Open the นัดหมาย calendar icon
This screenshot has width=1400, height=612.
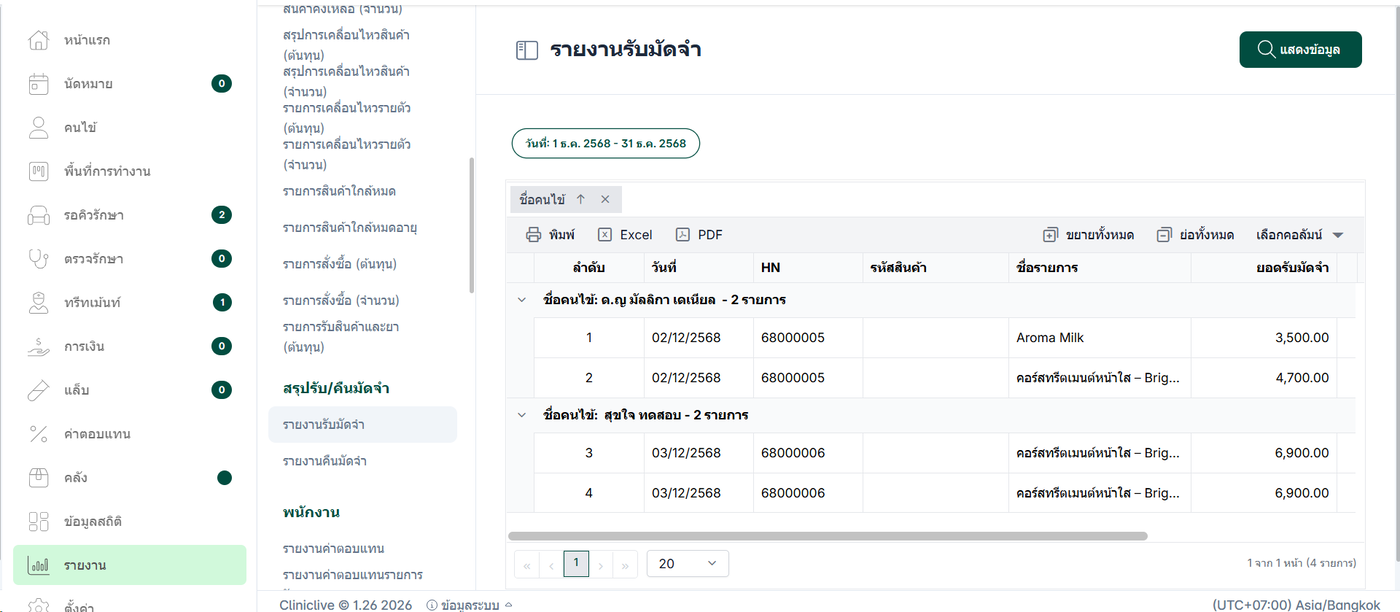tap(38, 84)
